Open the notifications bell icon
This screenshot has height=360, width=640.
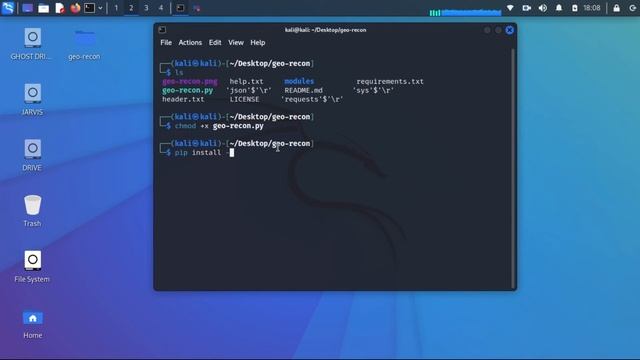559,8
